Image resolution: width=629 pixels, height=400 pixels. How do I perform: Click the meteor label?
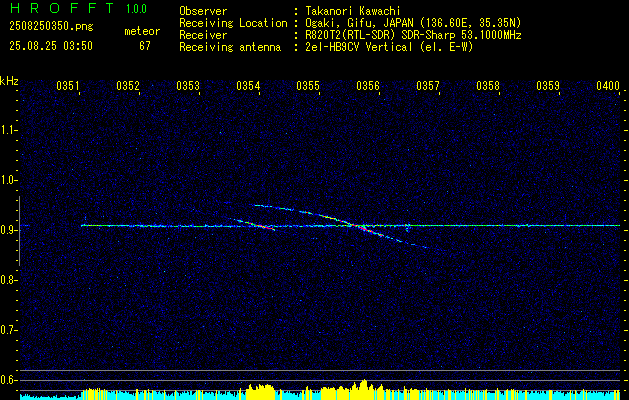pos(142,31)
